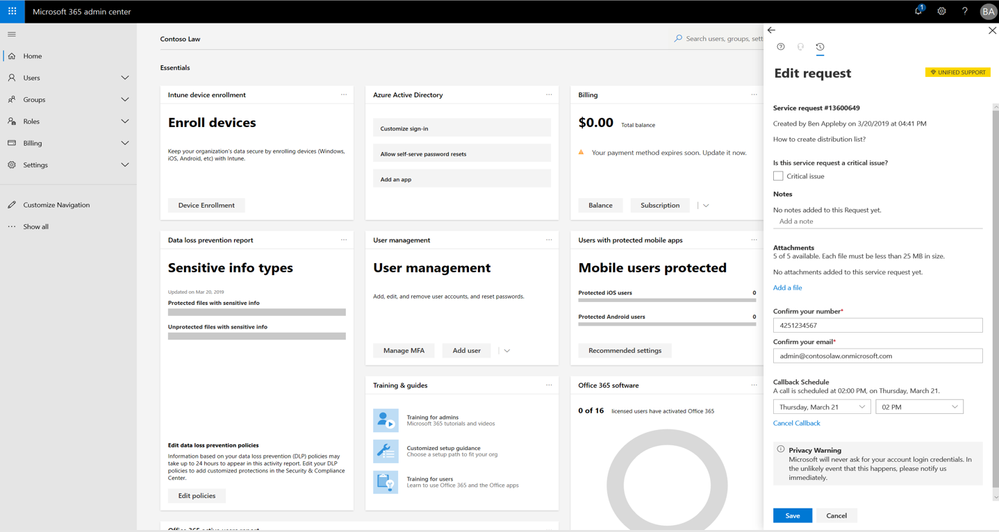Screen dimensions: 999x532
Task: Check the Critical issue checkbox
Action: click(x=778, y=176)
